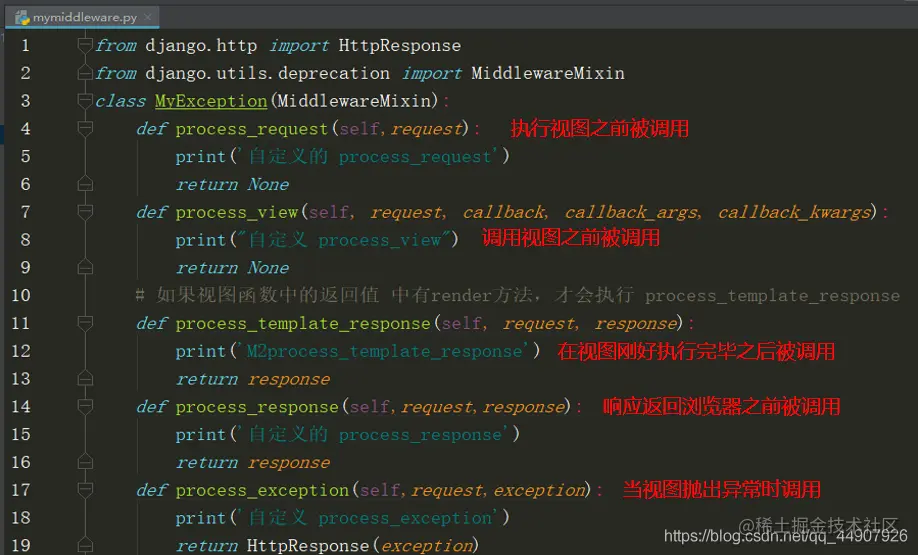Fold the process_request method on line 4
This screenshot has height=555, width=918.
point(85,128)
